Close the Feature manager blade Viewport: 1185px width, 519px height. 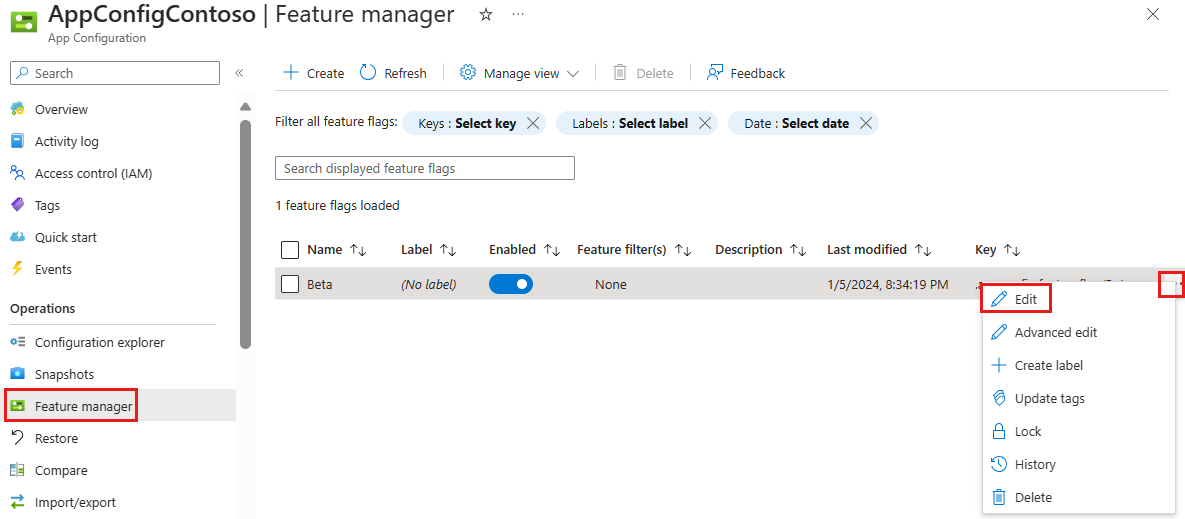tap(1153, 14)
